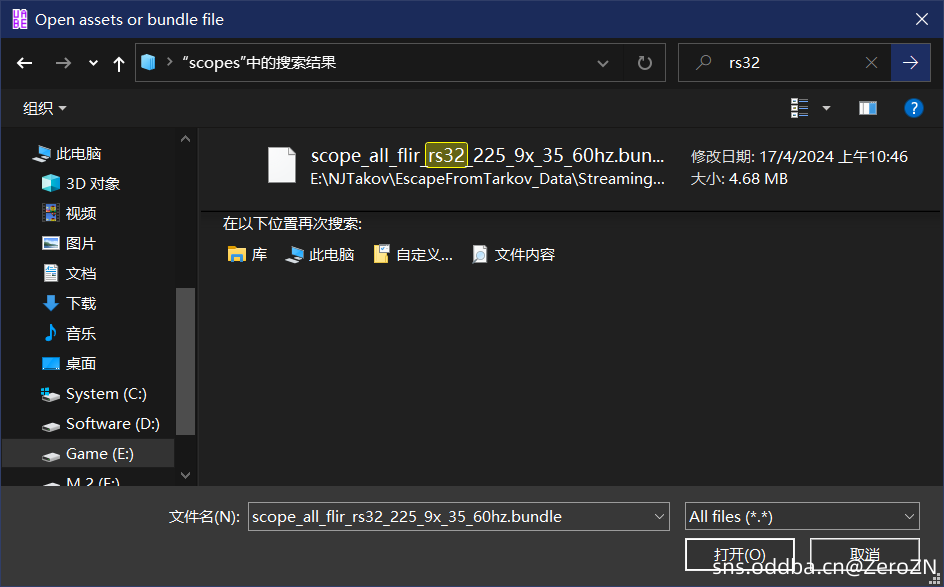The image size is (944, 587).
Task: Click the 打开(O) open button
Action: pos(739,554)
